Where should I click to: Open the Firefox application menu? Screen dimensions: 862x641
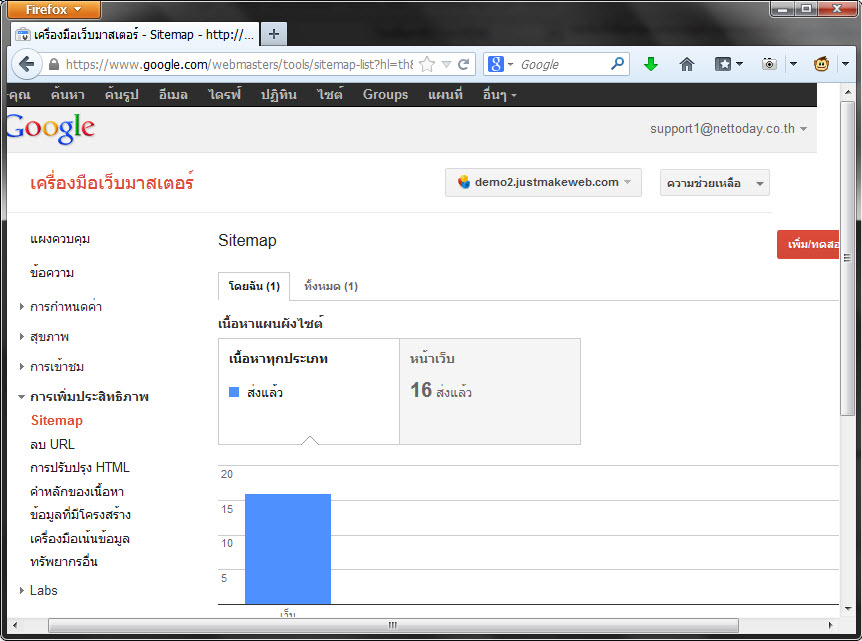coord(54,9)
